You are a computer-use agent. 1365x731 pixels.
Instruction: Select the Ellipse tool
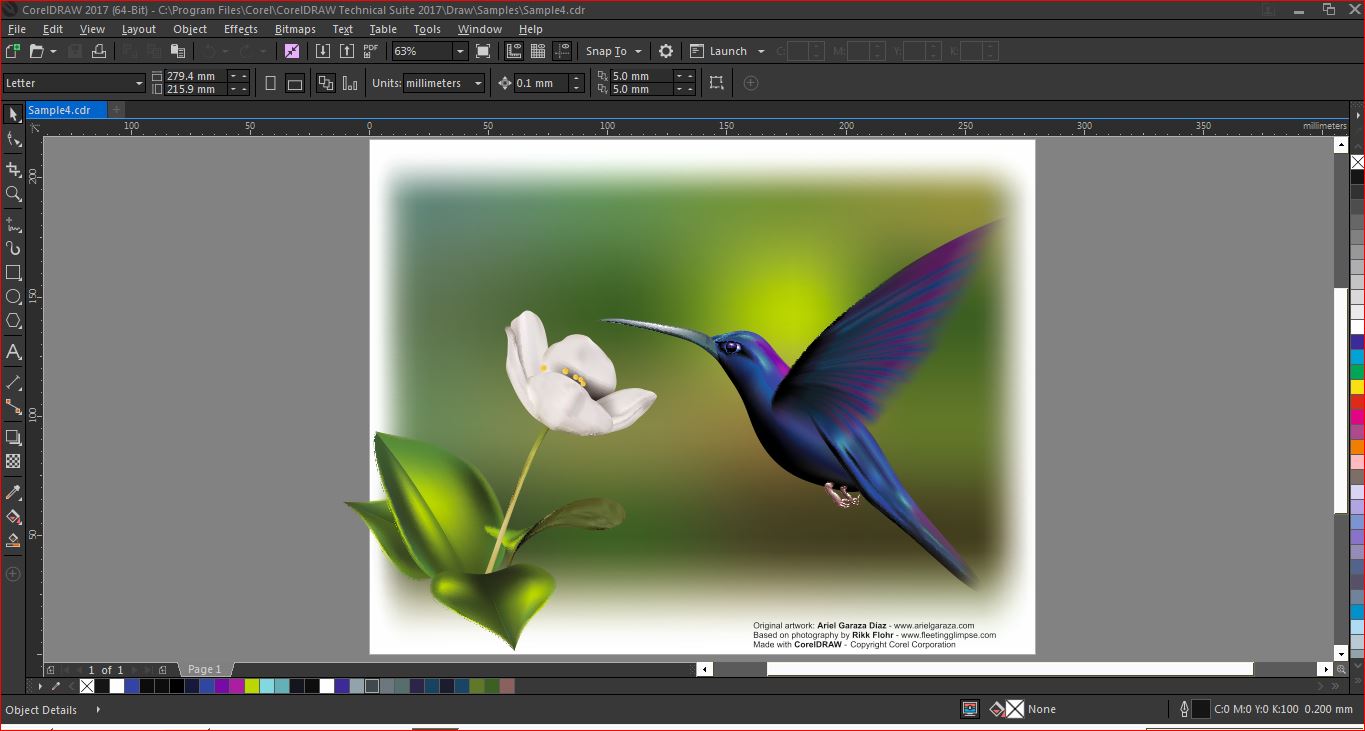pyautogui.click(x=13, y=297)
